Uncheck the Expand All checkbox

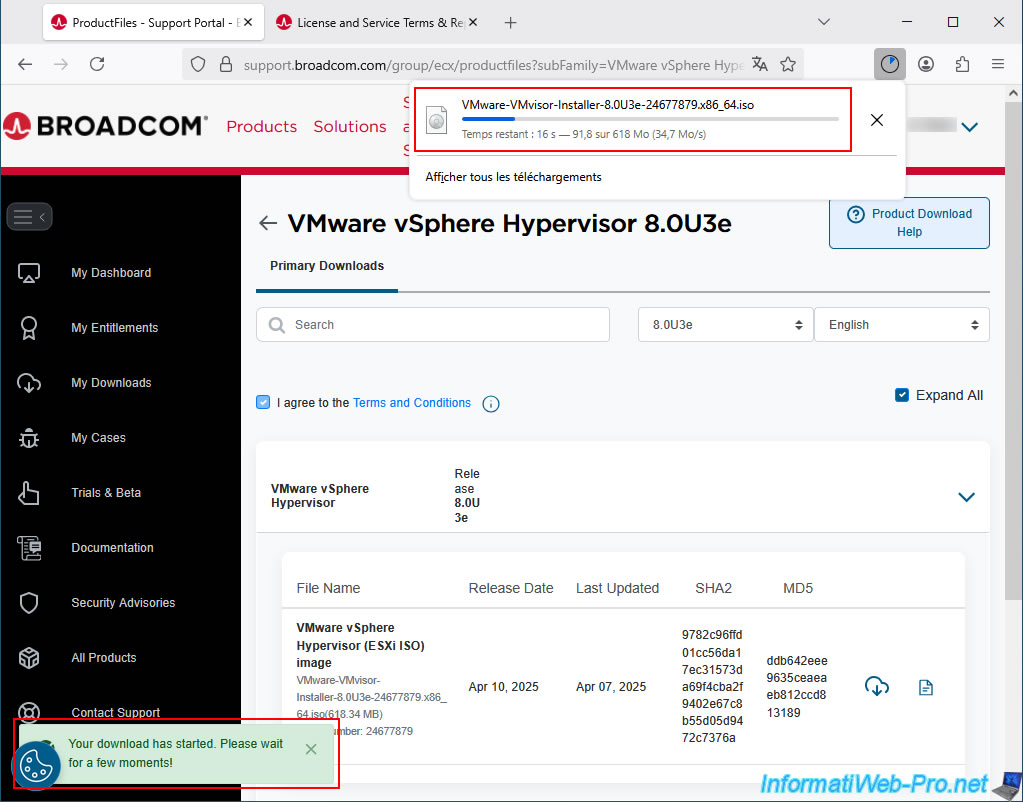tap(902, 395)
